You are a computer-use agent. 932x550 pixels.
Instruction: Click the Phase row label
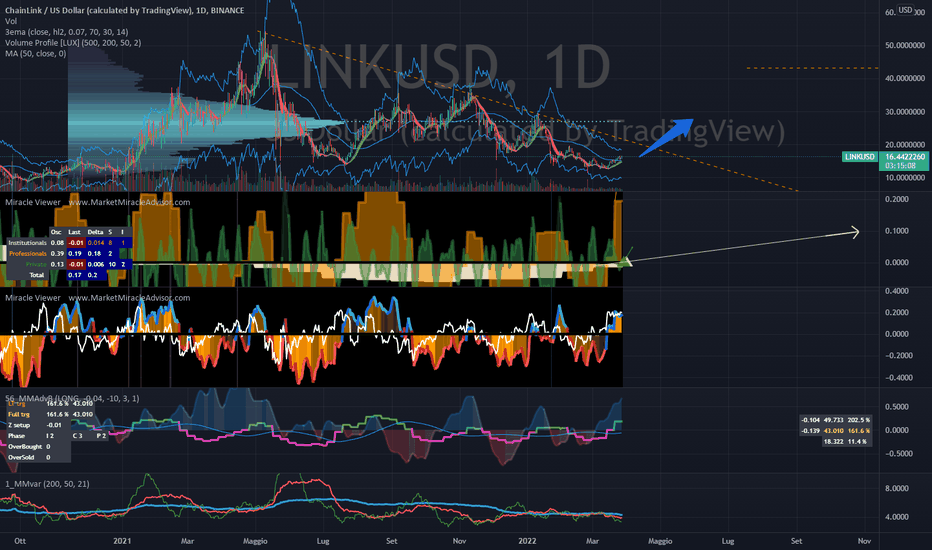coord(17,435)
